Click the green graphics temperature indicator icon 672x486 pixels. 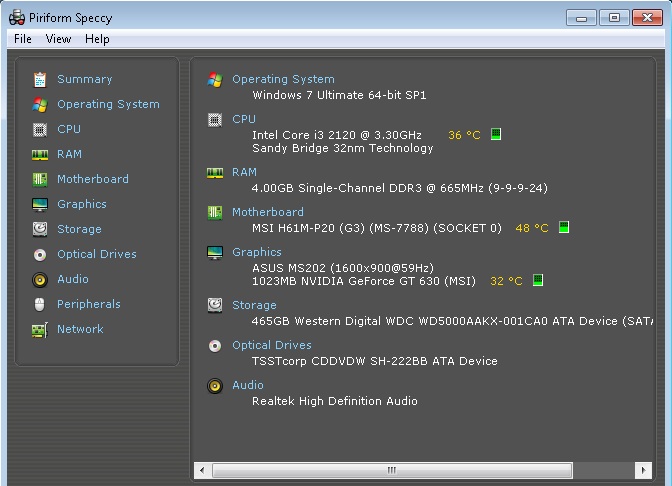(538, 280)
